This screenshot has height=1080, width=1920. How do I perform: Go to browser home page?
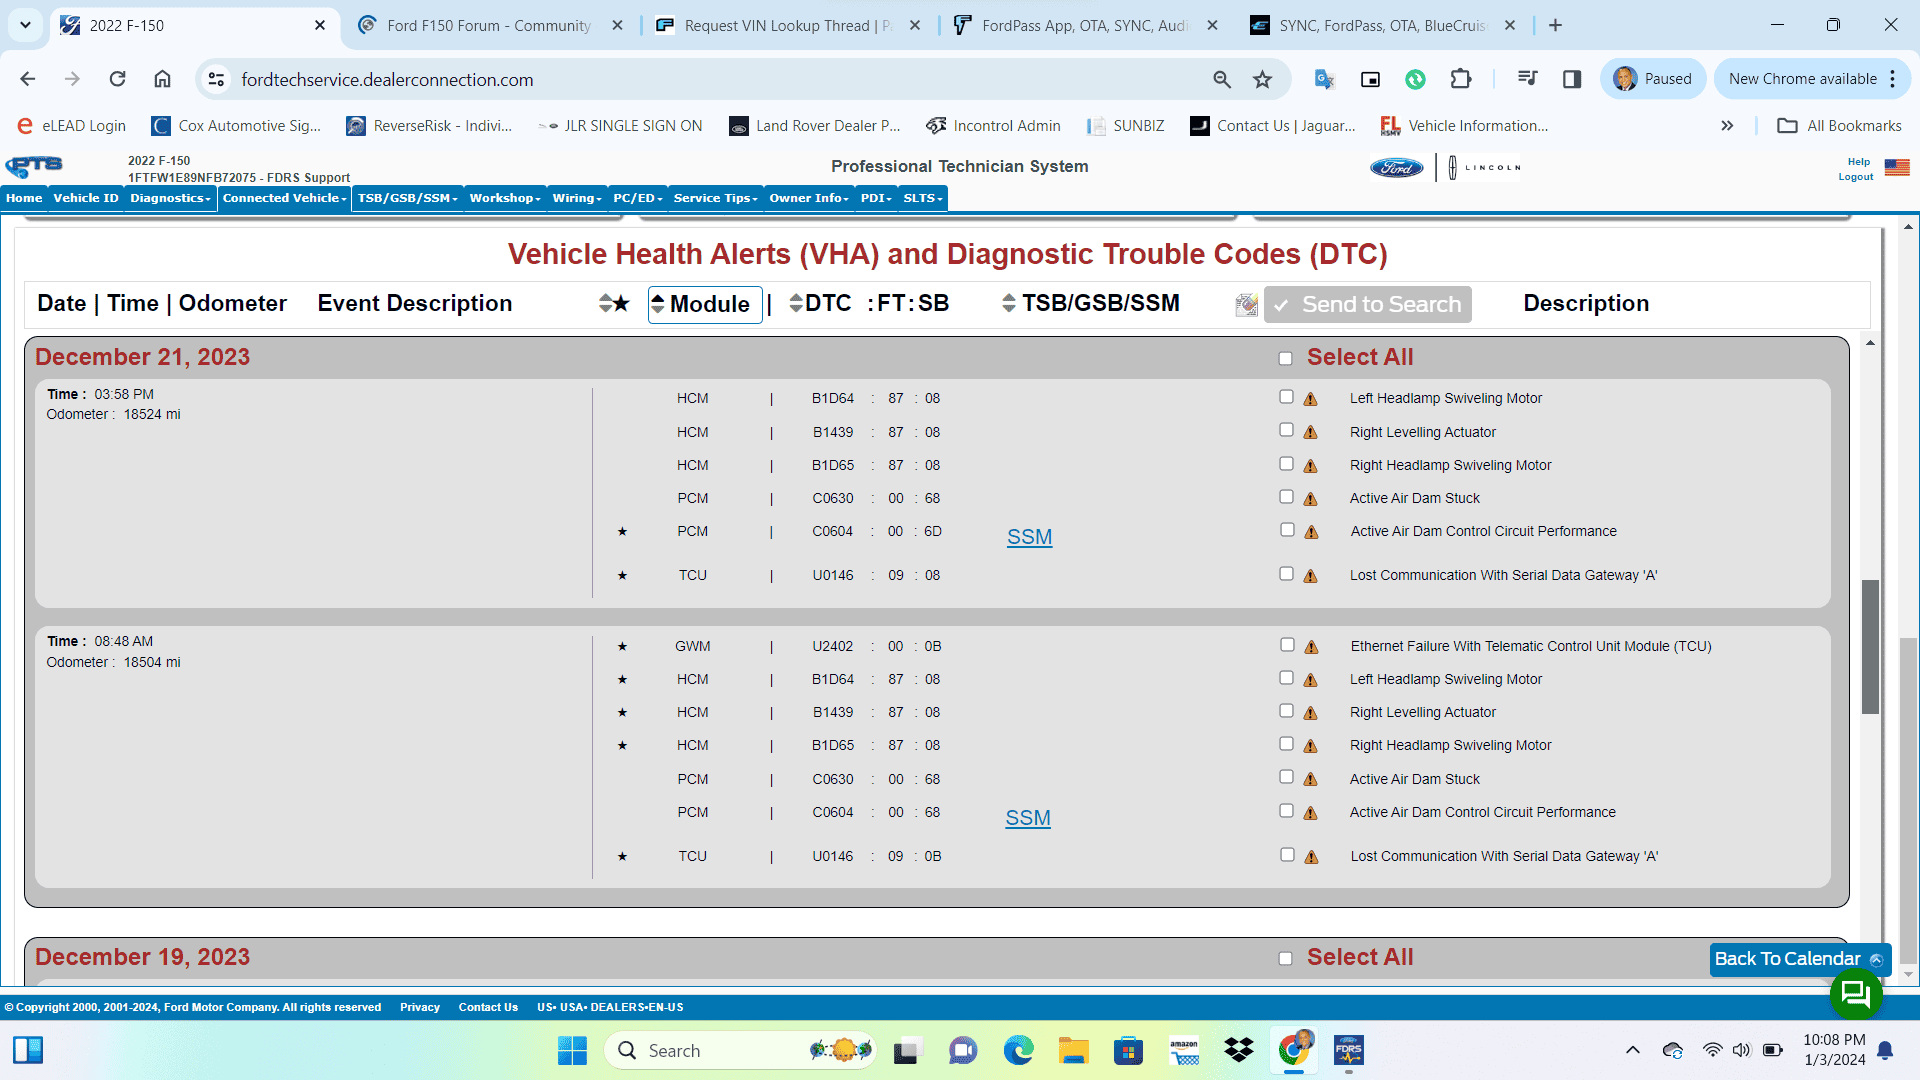tap(162, 79)
